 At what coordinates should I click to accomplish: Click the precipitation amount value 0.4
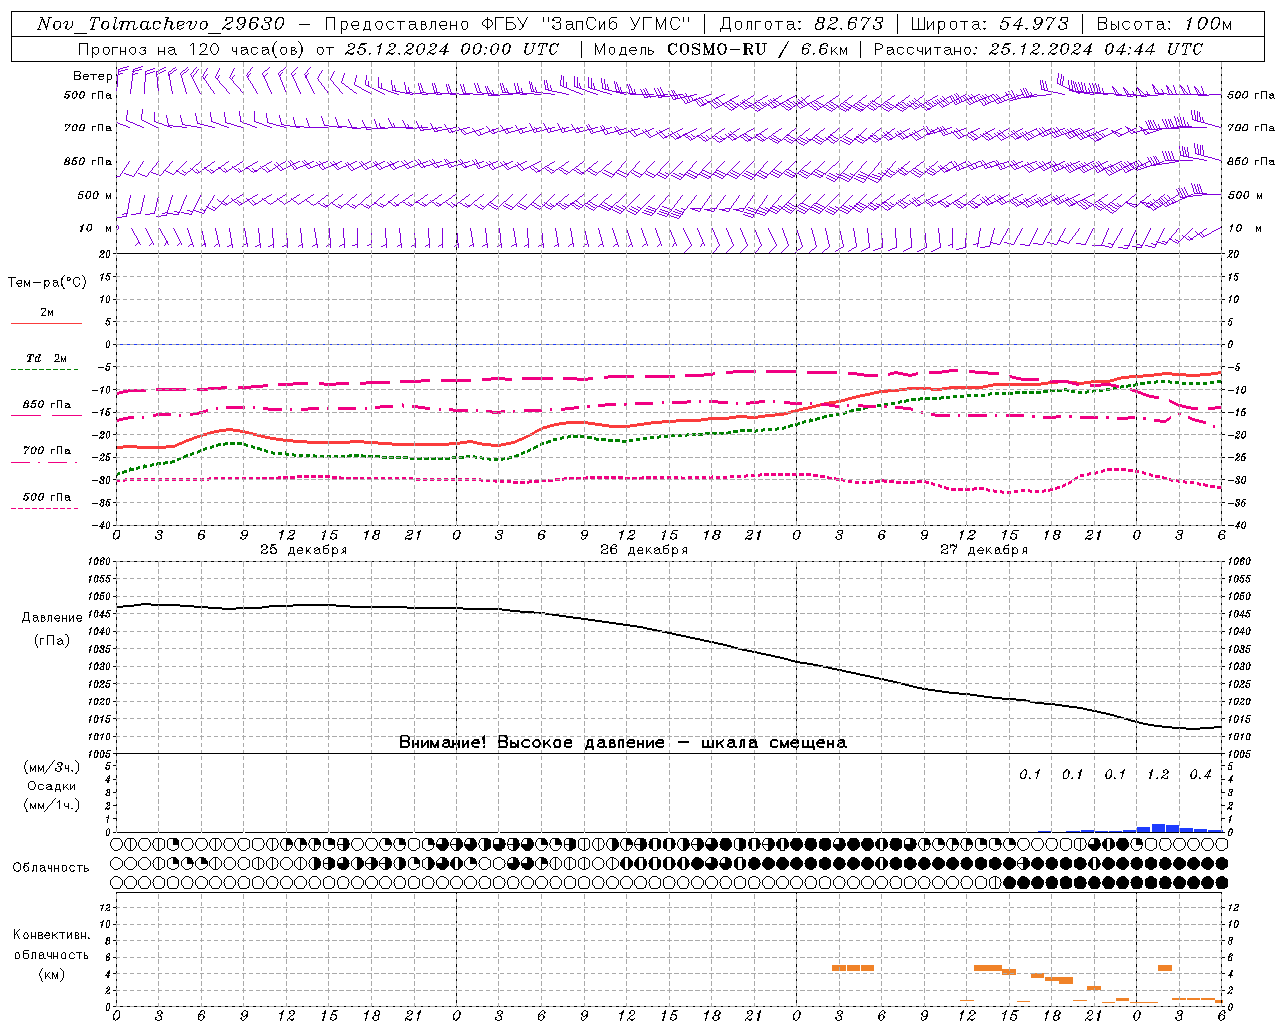(x=1200, y=774)
